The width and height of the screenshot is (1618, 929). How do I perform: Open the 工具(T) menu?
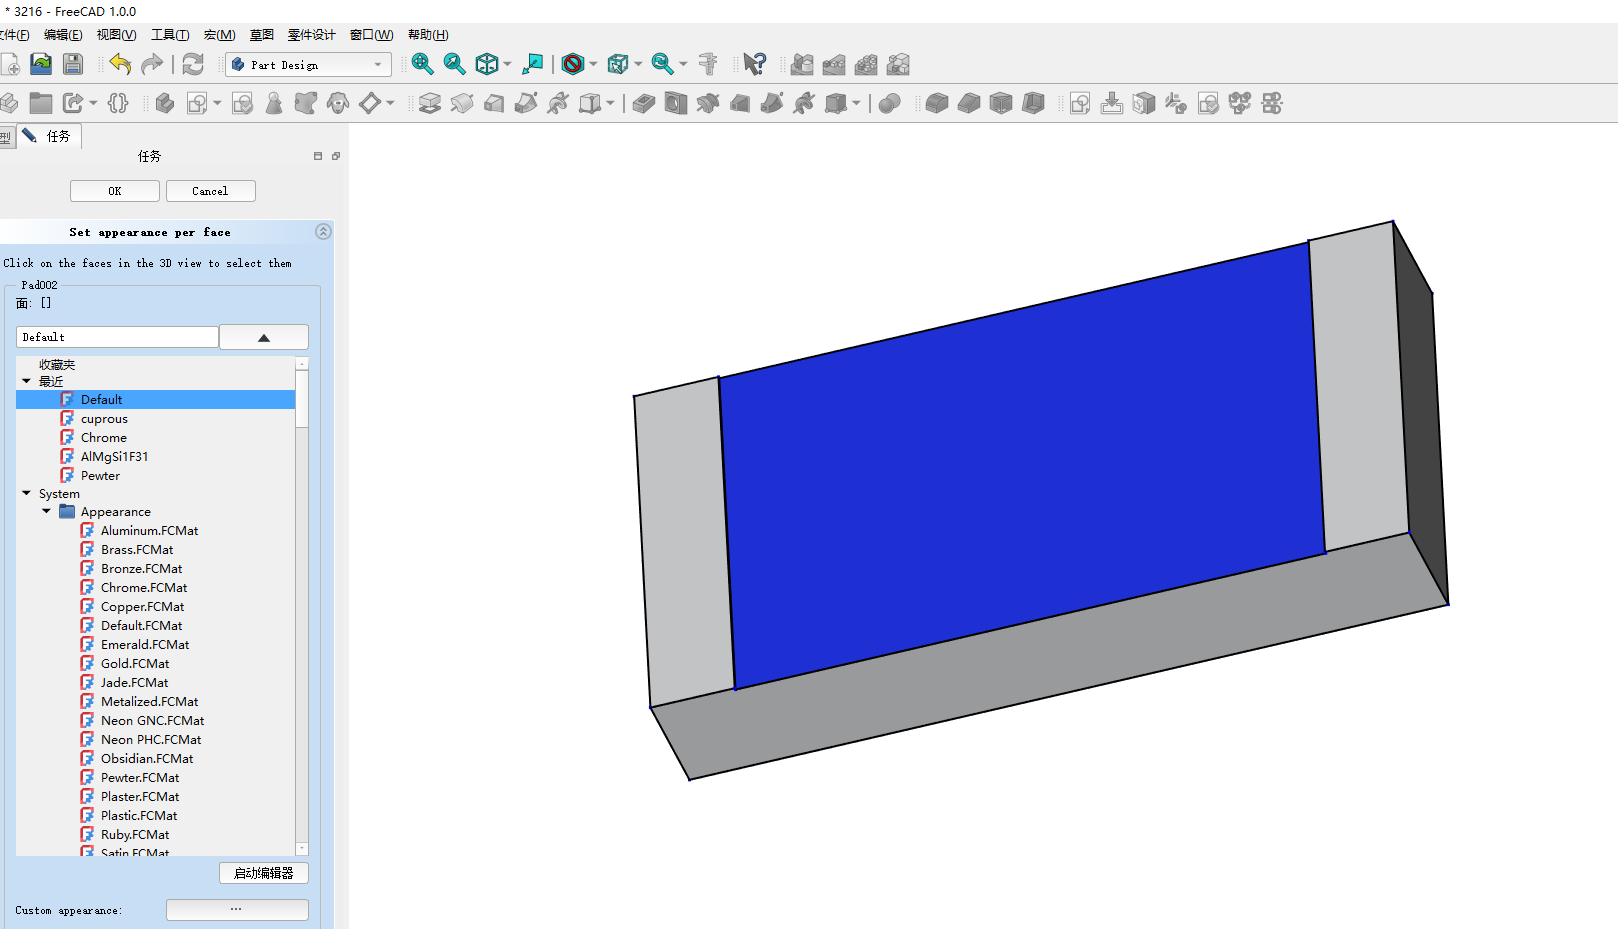pos(170,35)
